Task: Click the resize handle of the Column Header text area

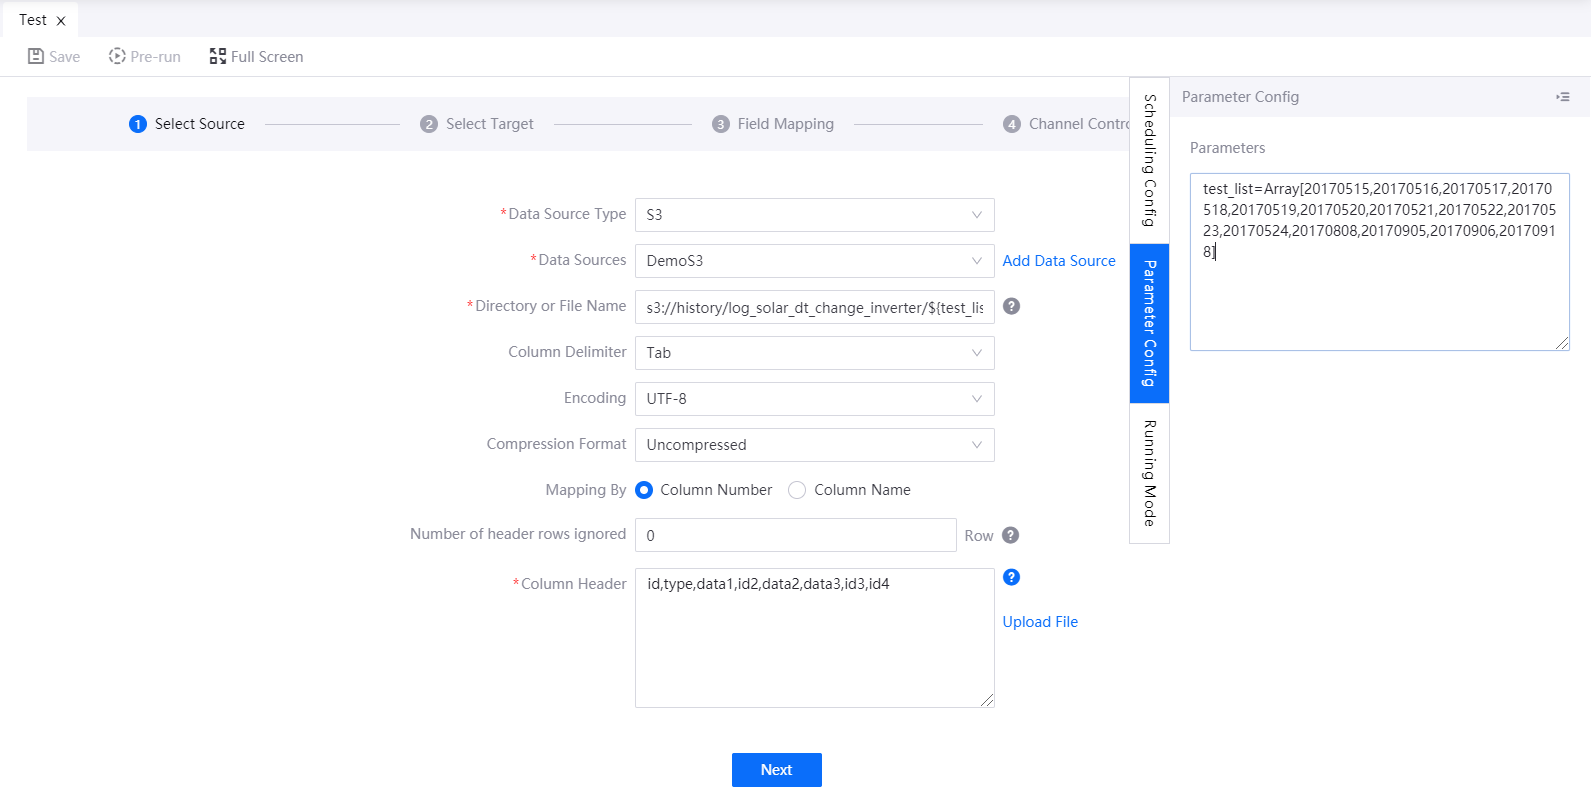Action: (987, 700)
